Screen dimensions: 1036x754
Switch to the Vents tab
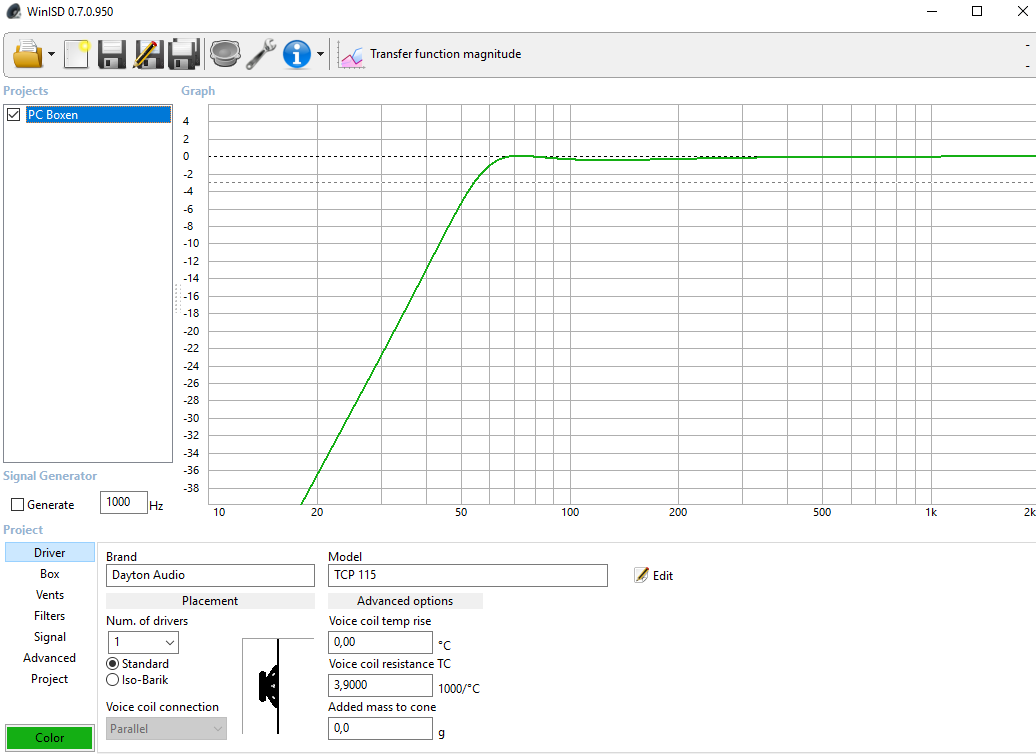[x=50, y=595]
